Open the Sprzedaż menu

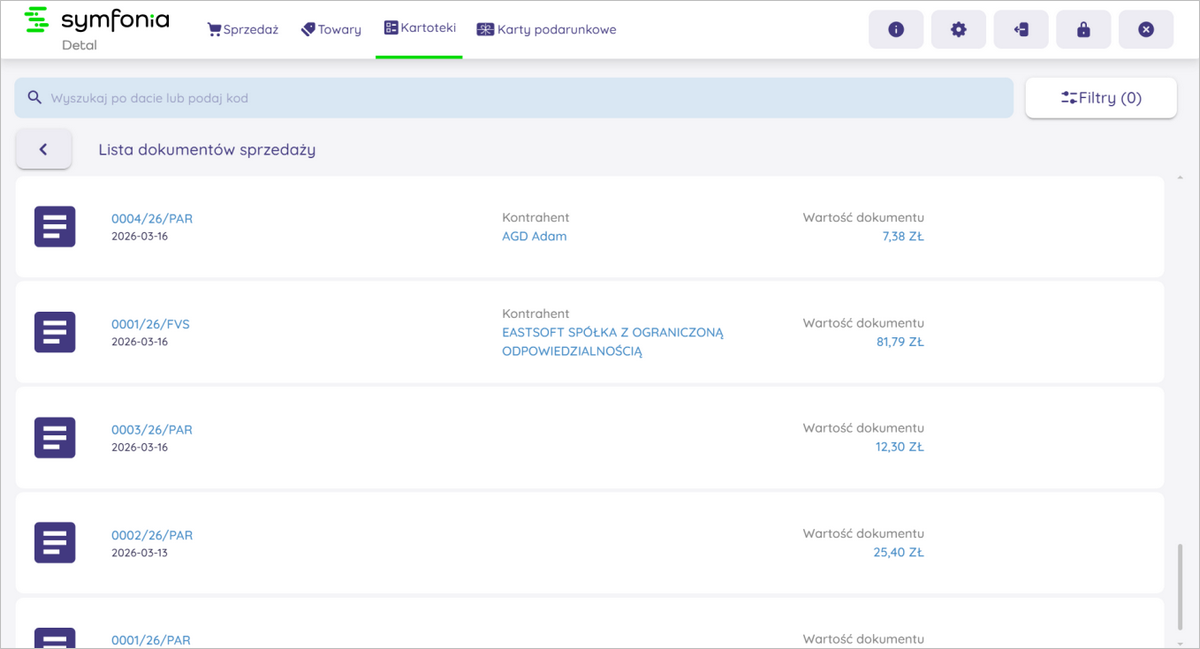[x=243, y=30]
